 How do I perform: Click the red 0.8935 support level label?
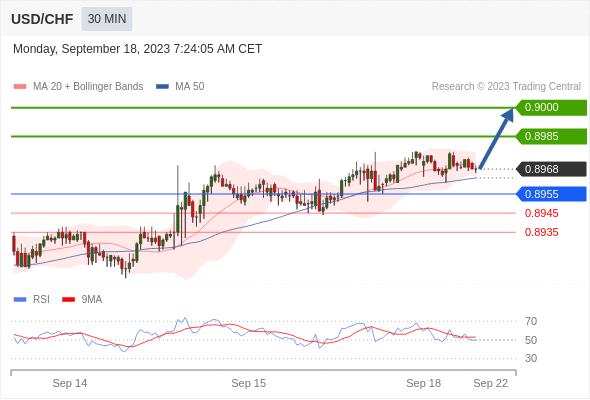click(541, 232)
